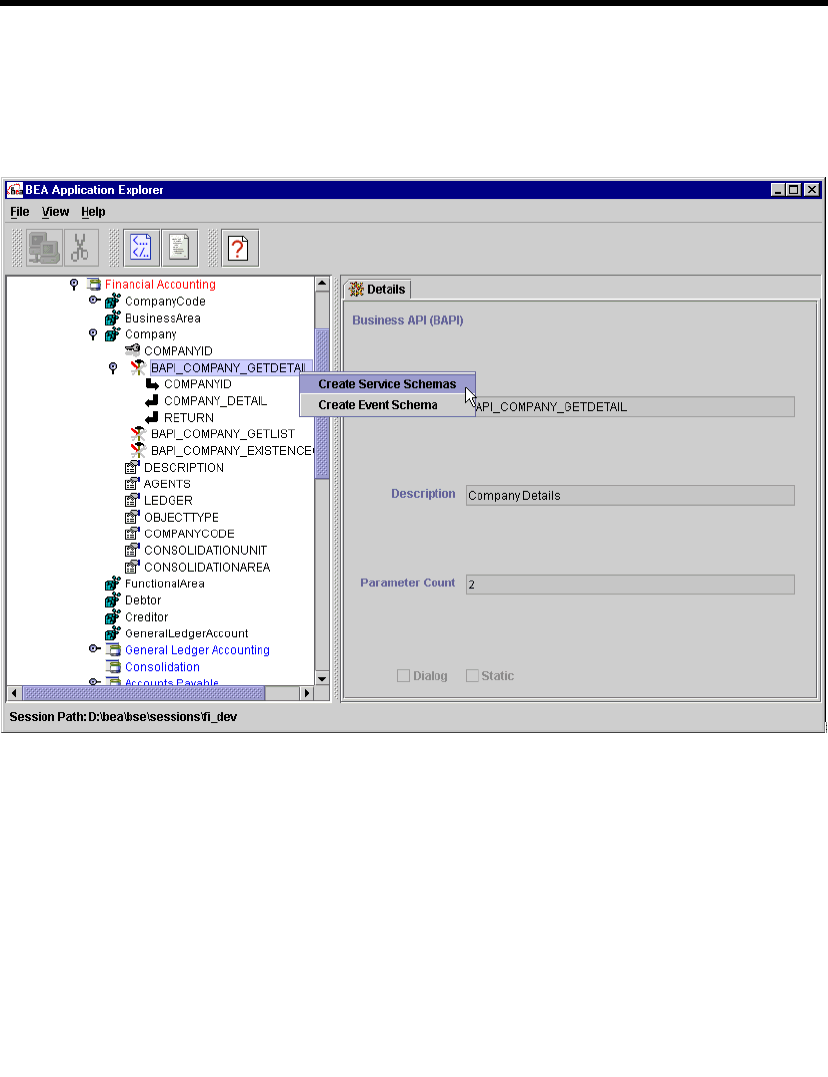Click the BAPI_COMPANY_GETLIST method icon
This screenshot has height=1077, width=828.
139,433
